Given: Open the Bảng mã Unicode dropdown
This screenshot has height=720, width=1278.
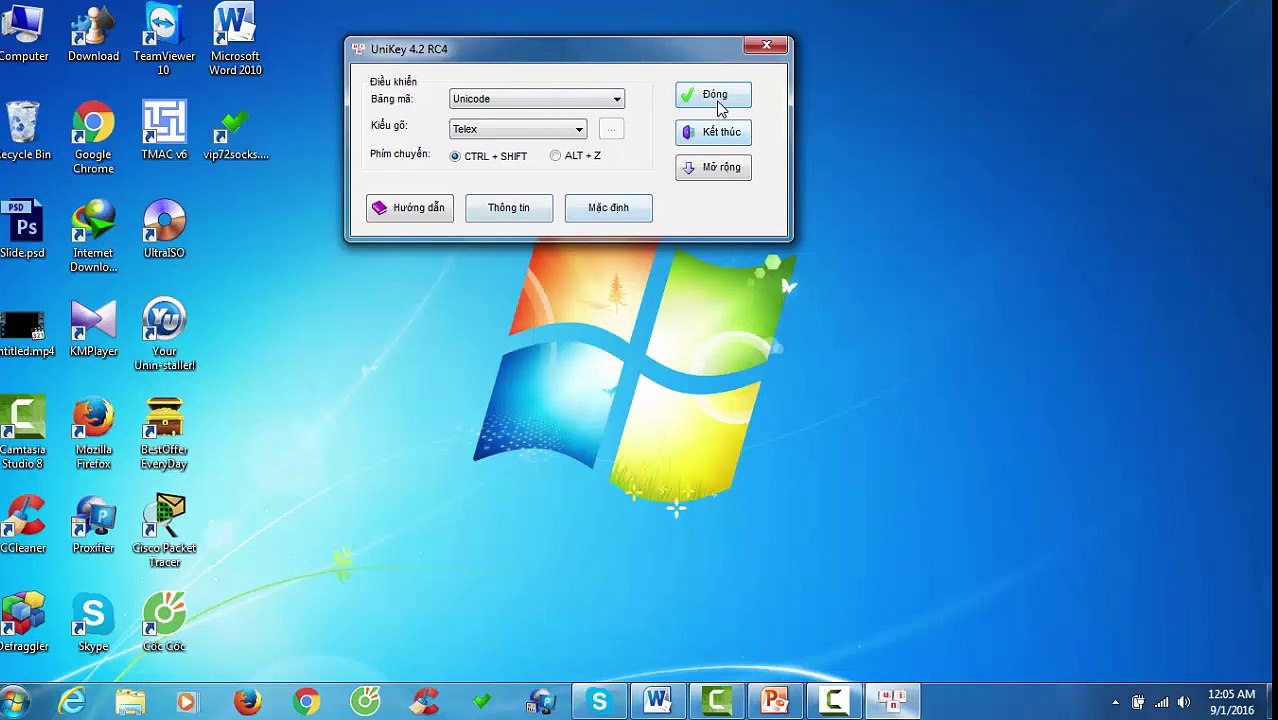Looking at the screenshot, I should point(537,99).
